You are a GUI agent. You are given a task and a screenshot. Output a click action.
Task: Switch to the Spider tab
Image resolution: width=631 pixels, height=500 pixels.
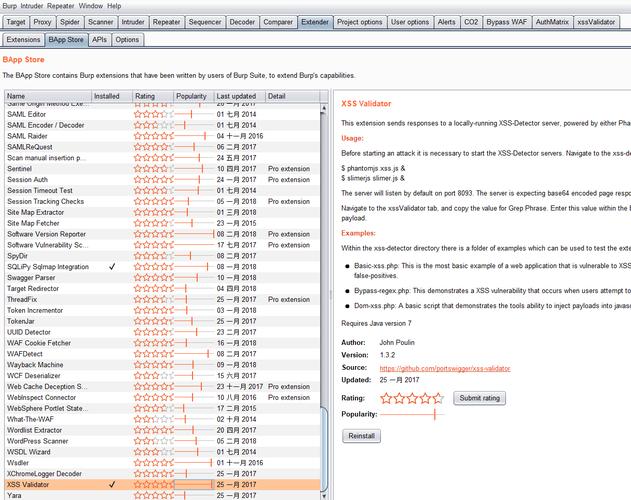coord(70,22)
